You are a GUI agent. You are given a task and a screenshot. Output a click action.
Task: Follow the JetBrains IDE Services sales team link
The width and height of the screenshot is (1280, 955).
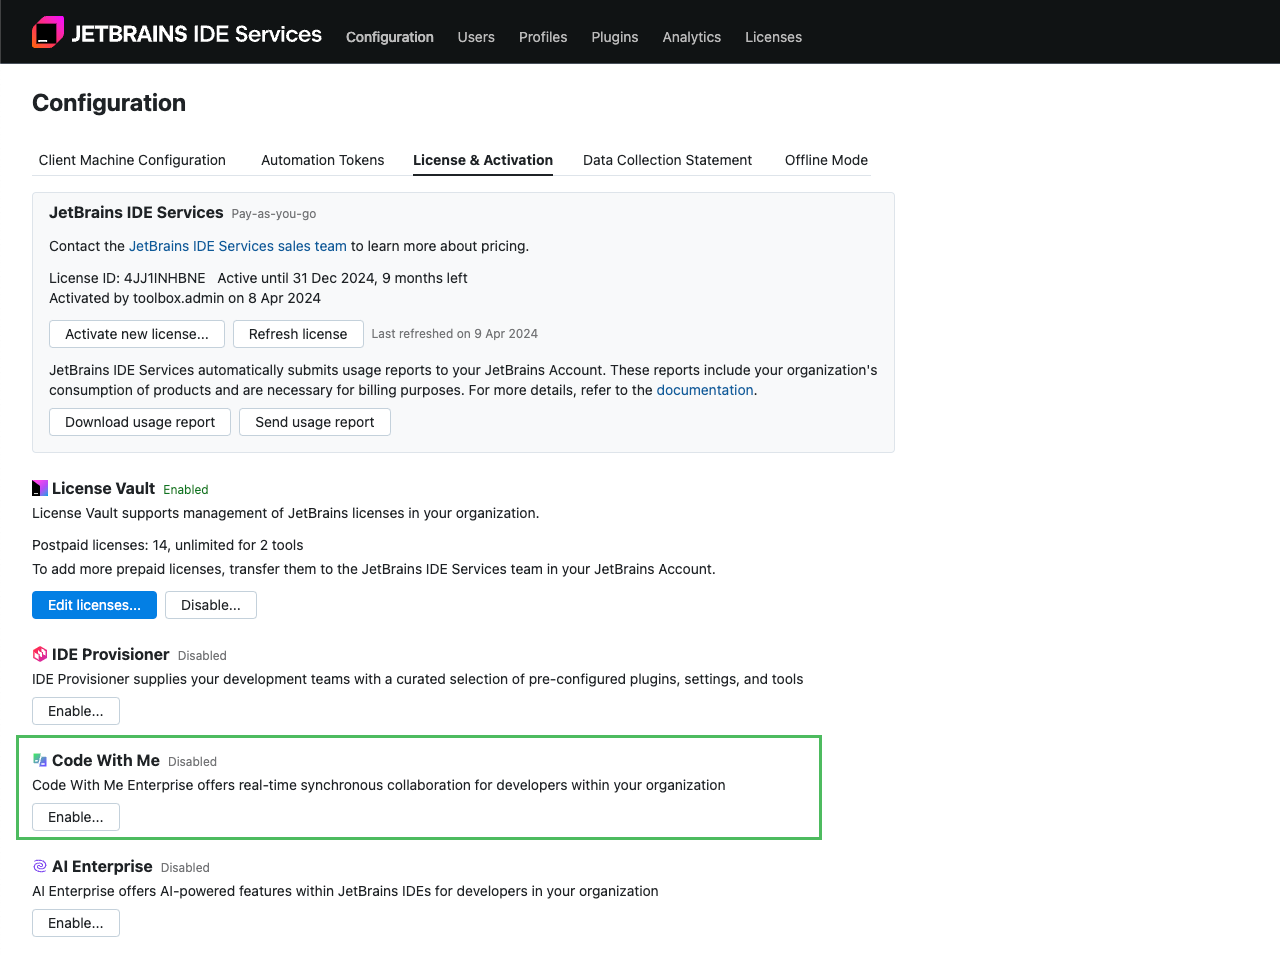(x=238, y=246)
